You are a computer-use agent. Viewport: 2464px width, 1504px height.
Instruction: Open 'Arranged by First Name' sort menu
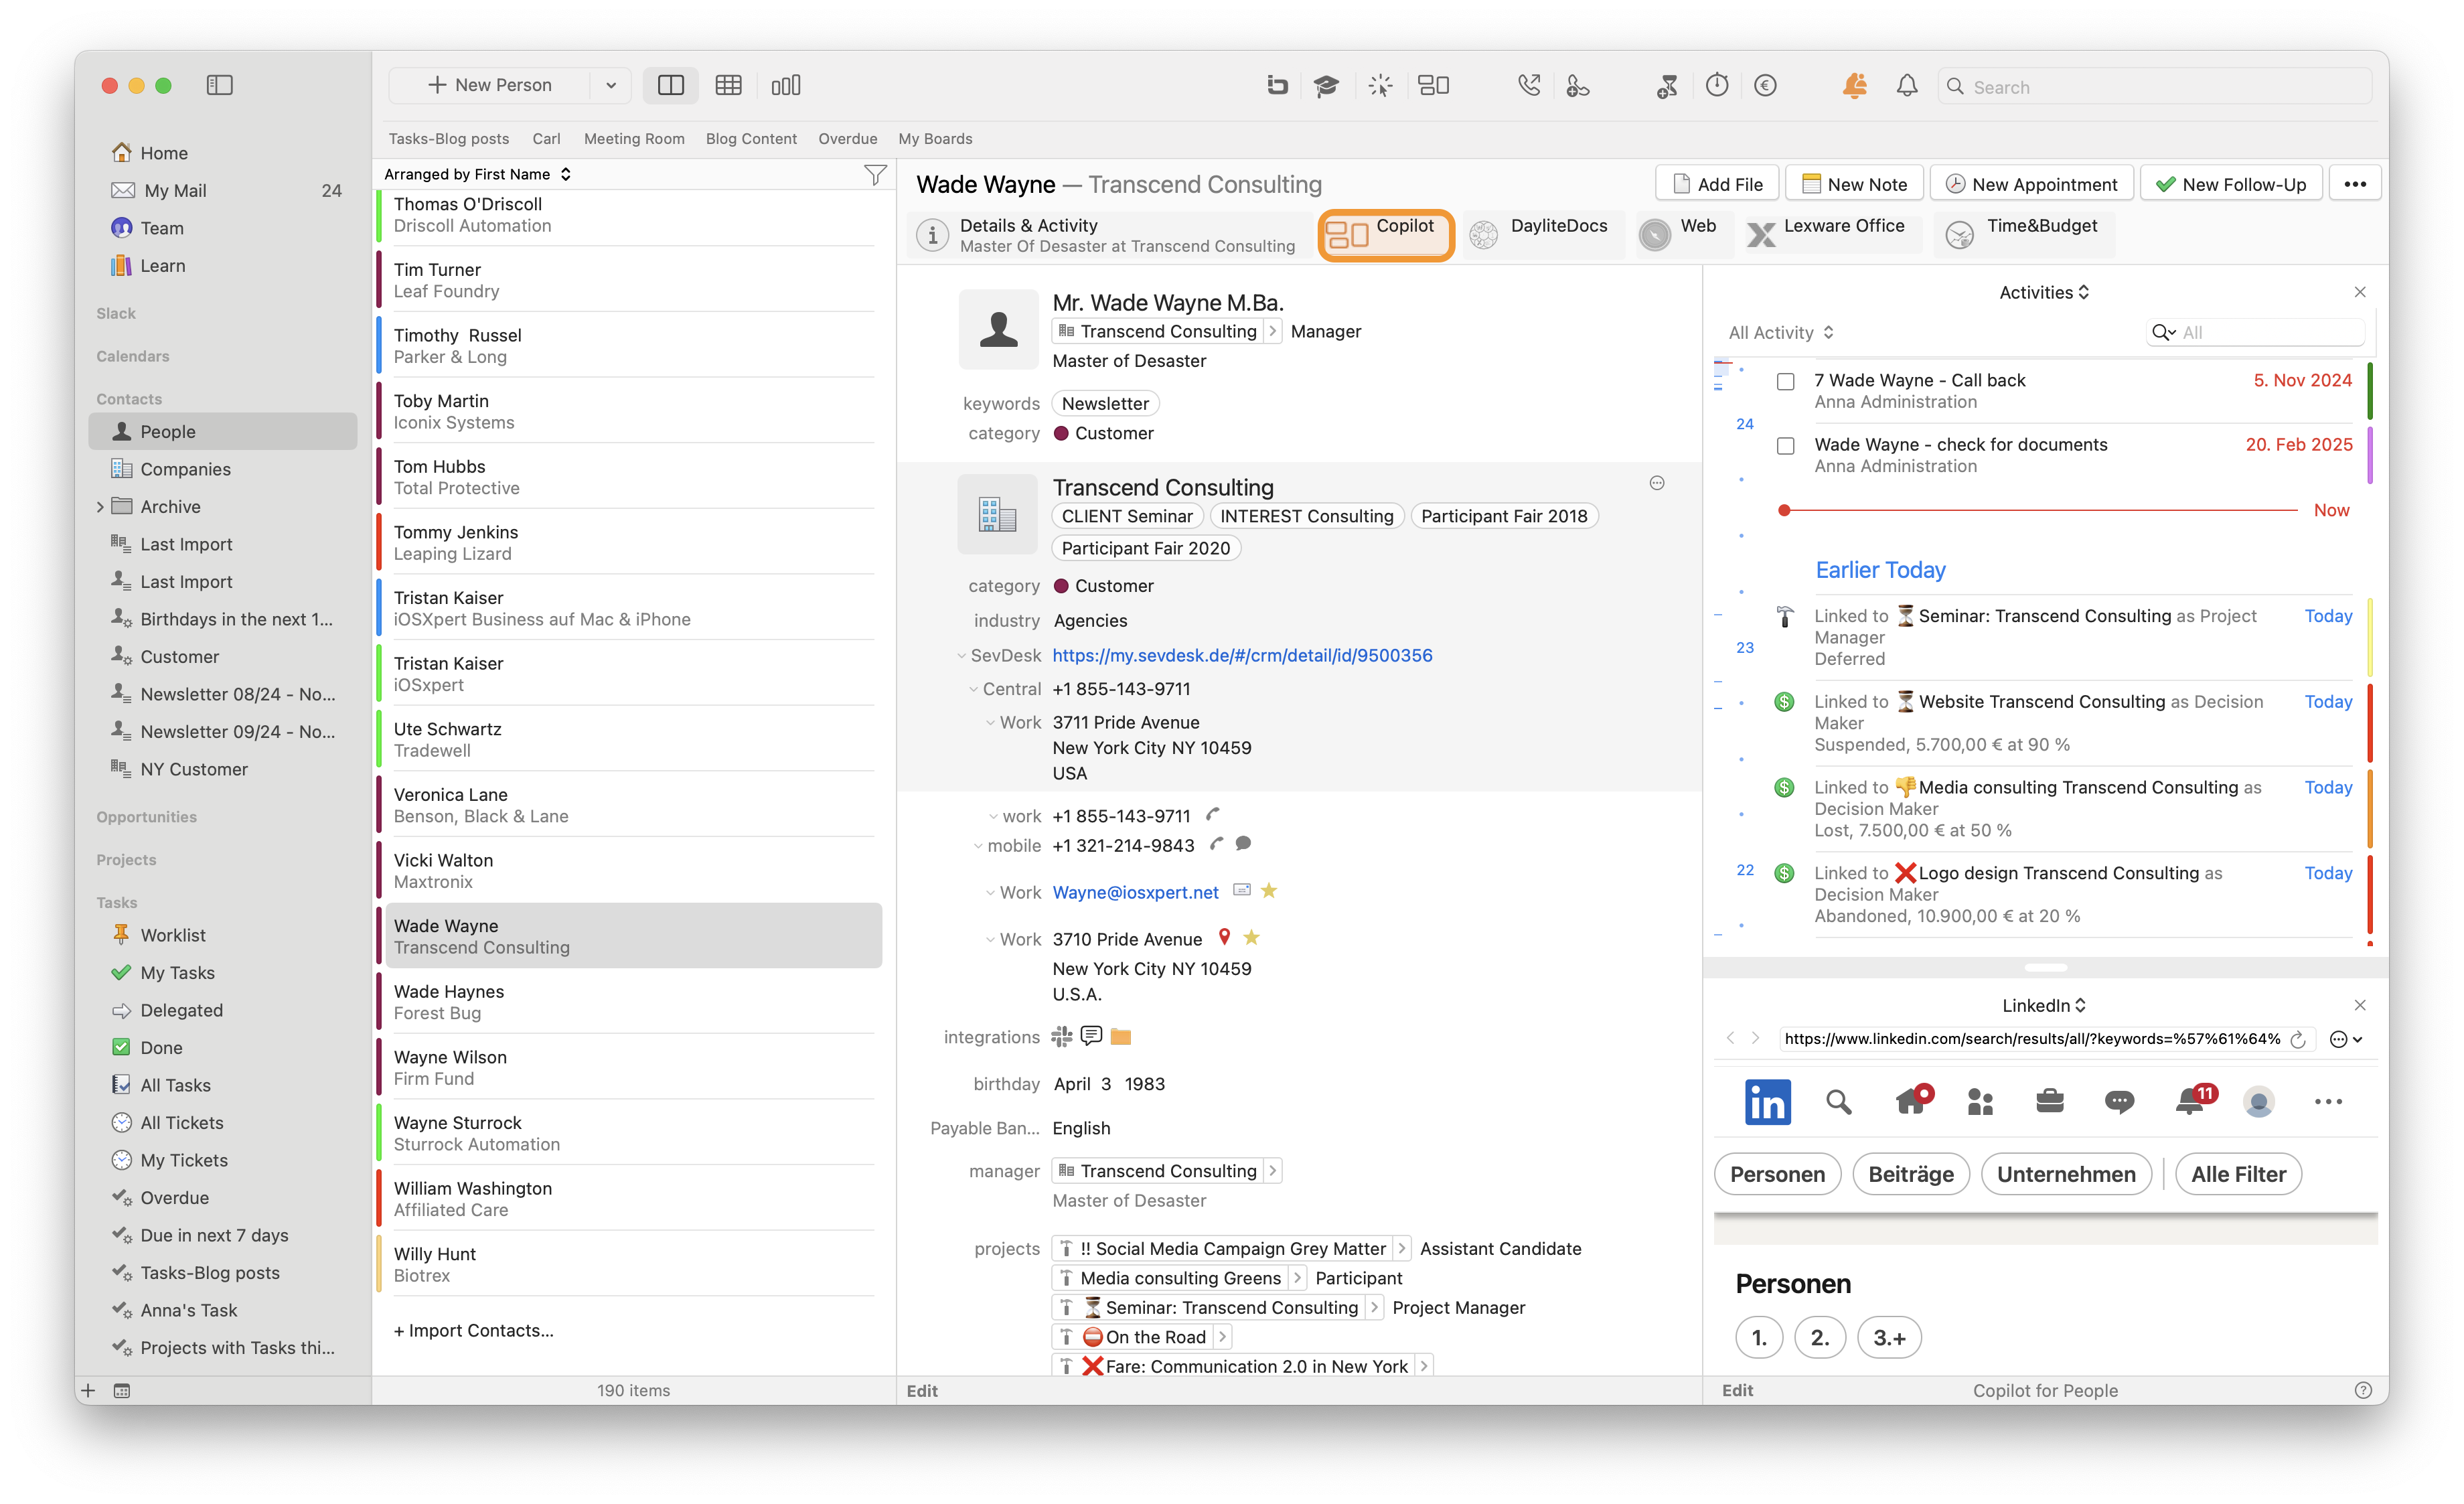click(x=477, y=174)
